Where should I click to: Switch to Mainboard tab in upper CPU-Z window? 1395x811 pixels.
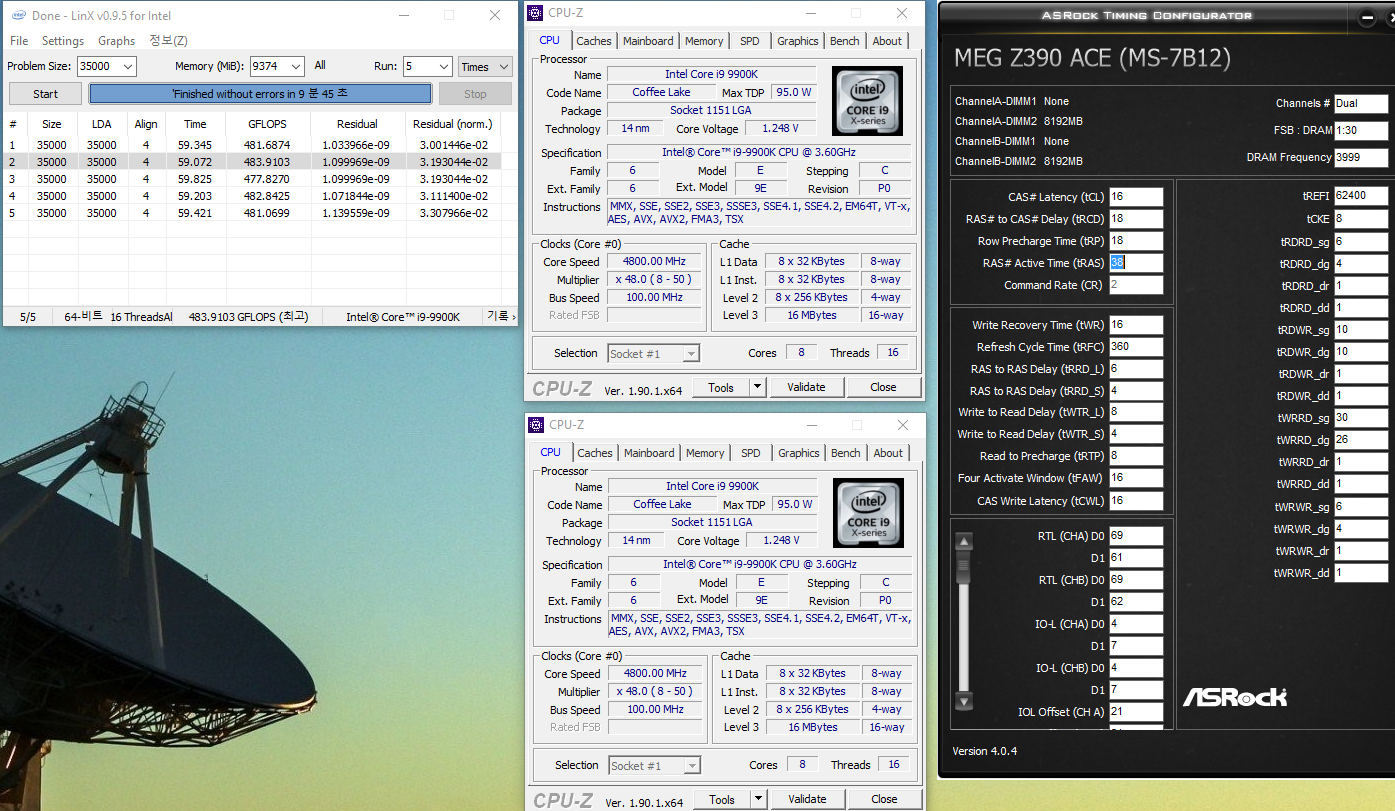648,41
